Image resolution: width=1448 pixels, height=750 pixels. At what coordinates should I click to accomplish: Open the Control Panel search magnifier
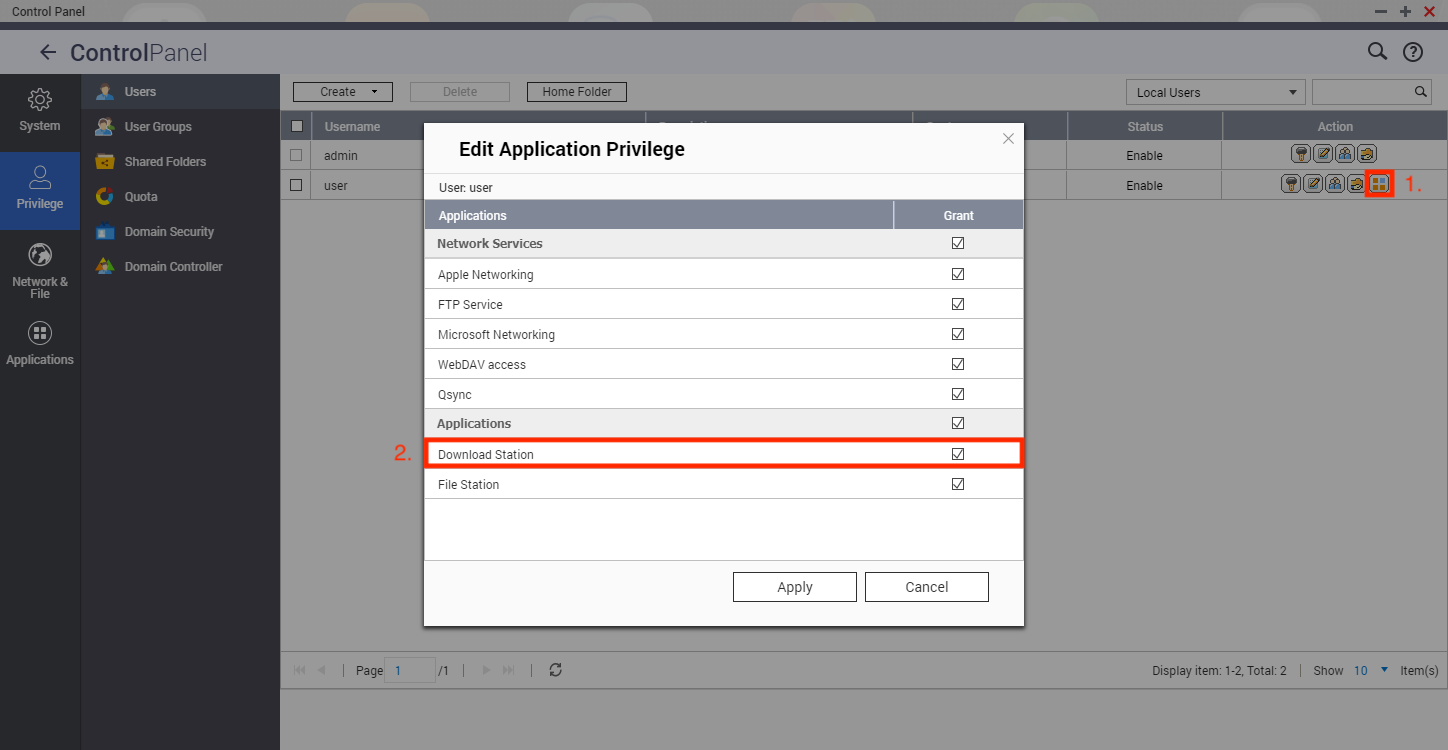tap(1377, 52)
